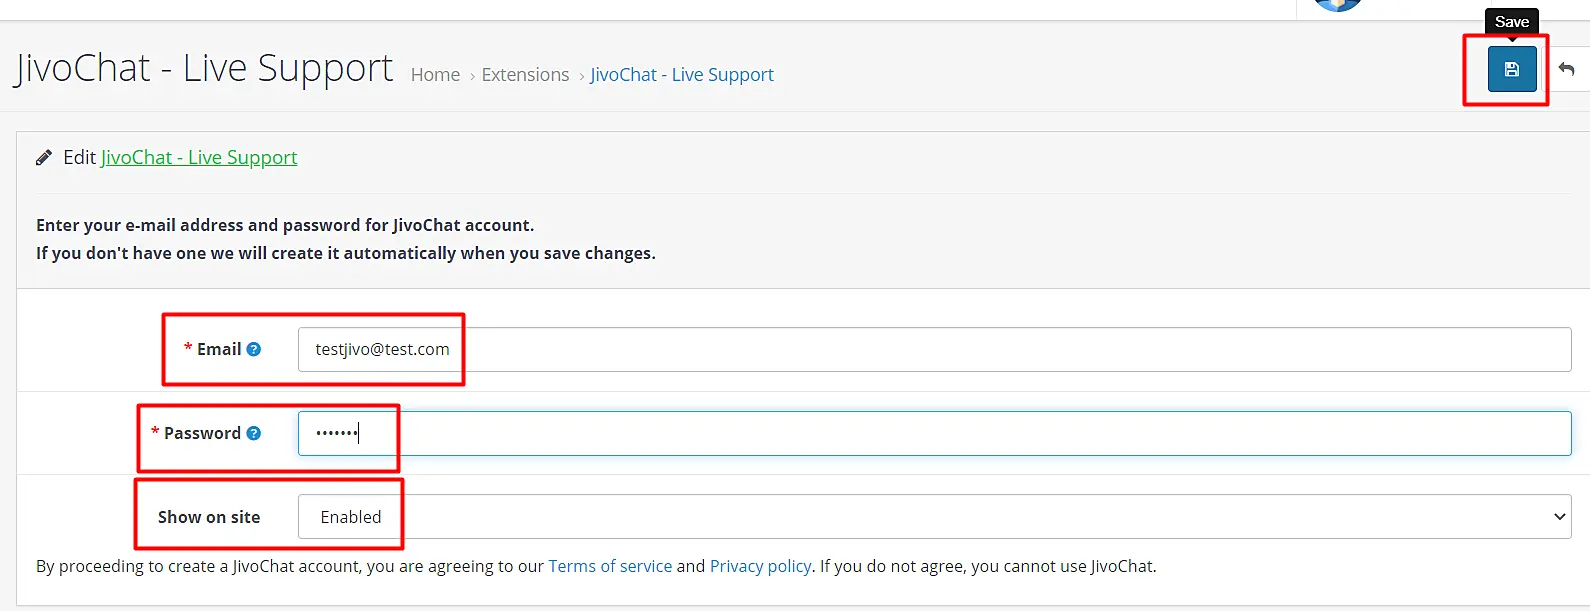Open the Extensions breadcrumb link

[x=525, y=75]
